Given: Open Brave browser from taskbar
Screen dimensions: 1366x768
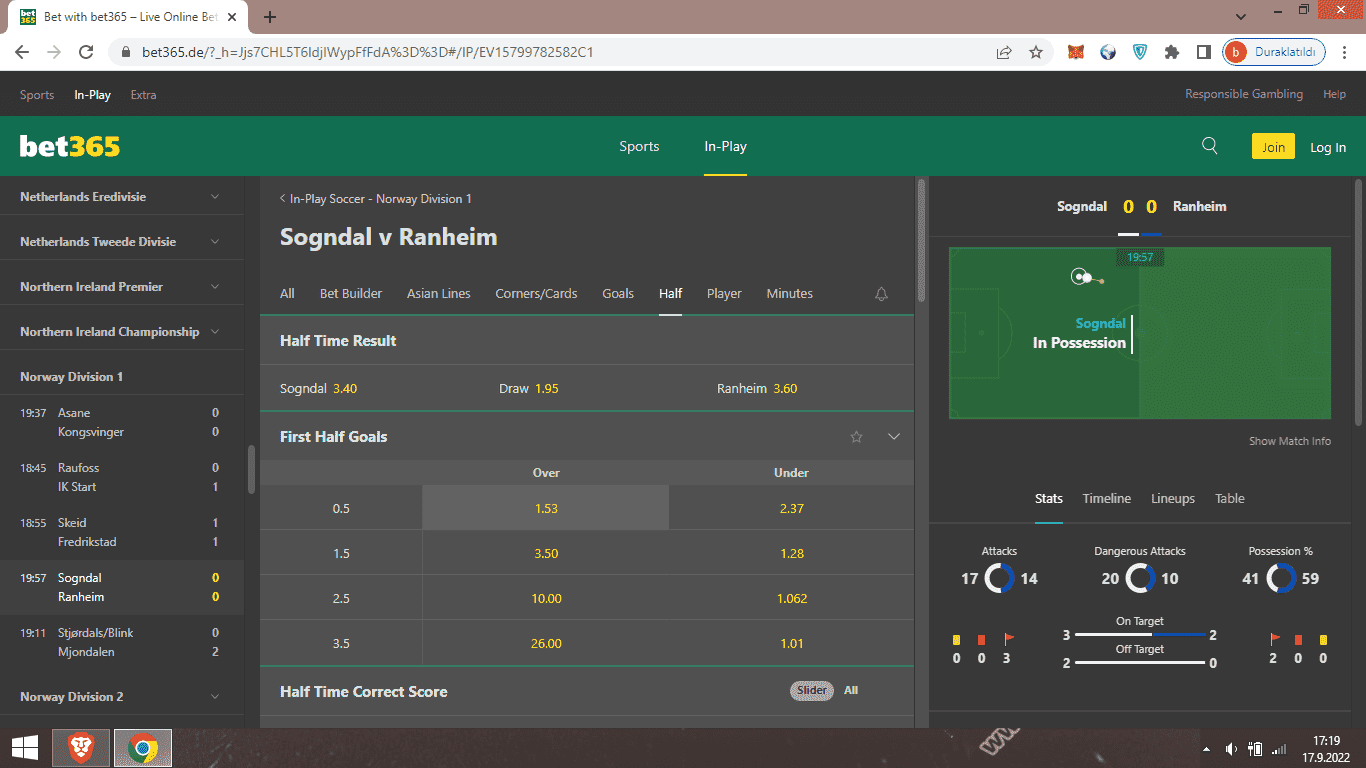Looking at the screenshot, I should coord(81,747).
